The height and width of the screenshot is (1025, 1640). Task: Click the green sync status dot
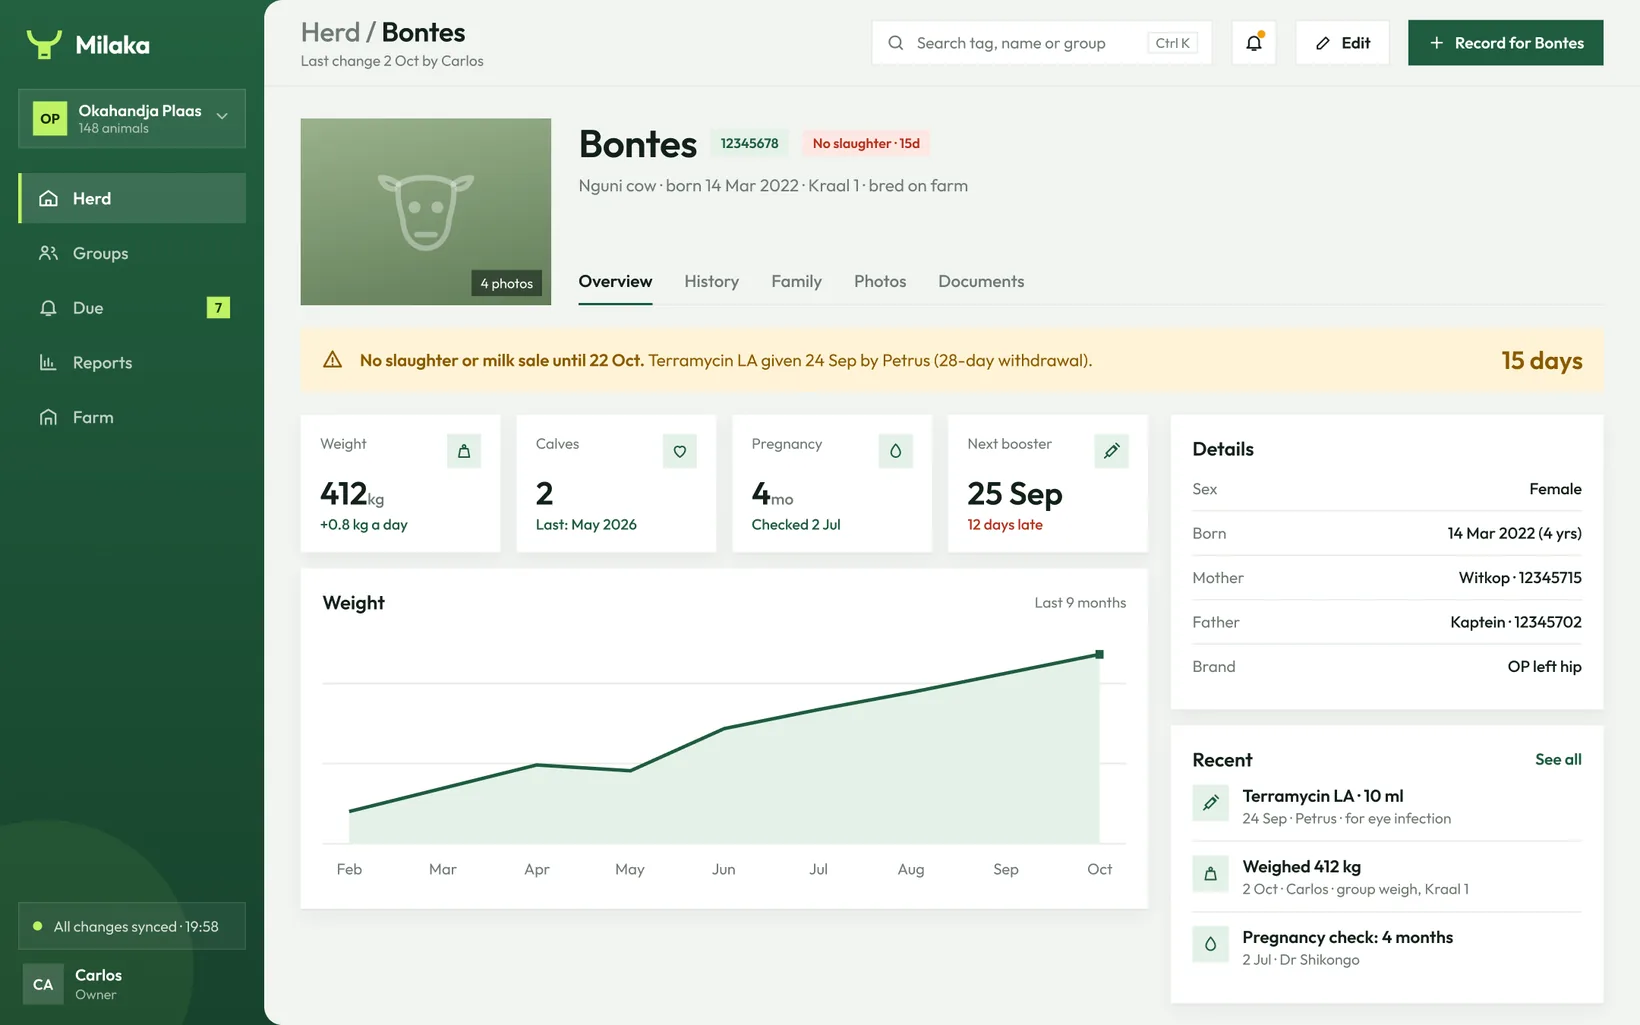coord(37,926)
